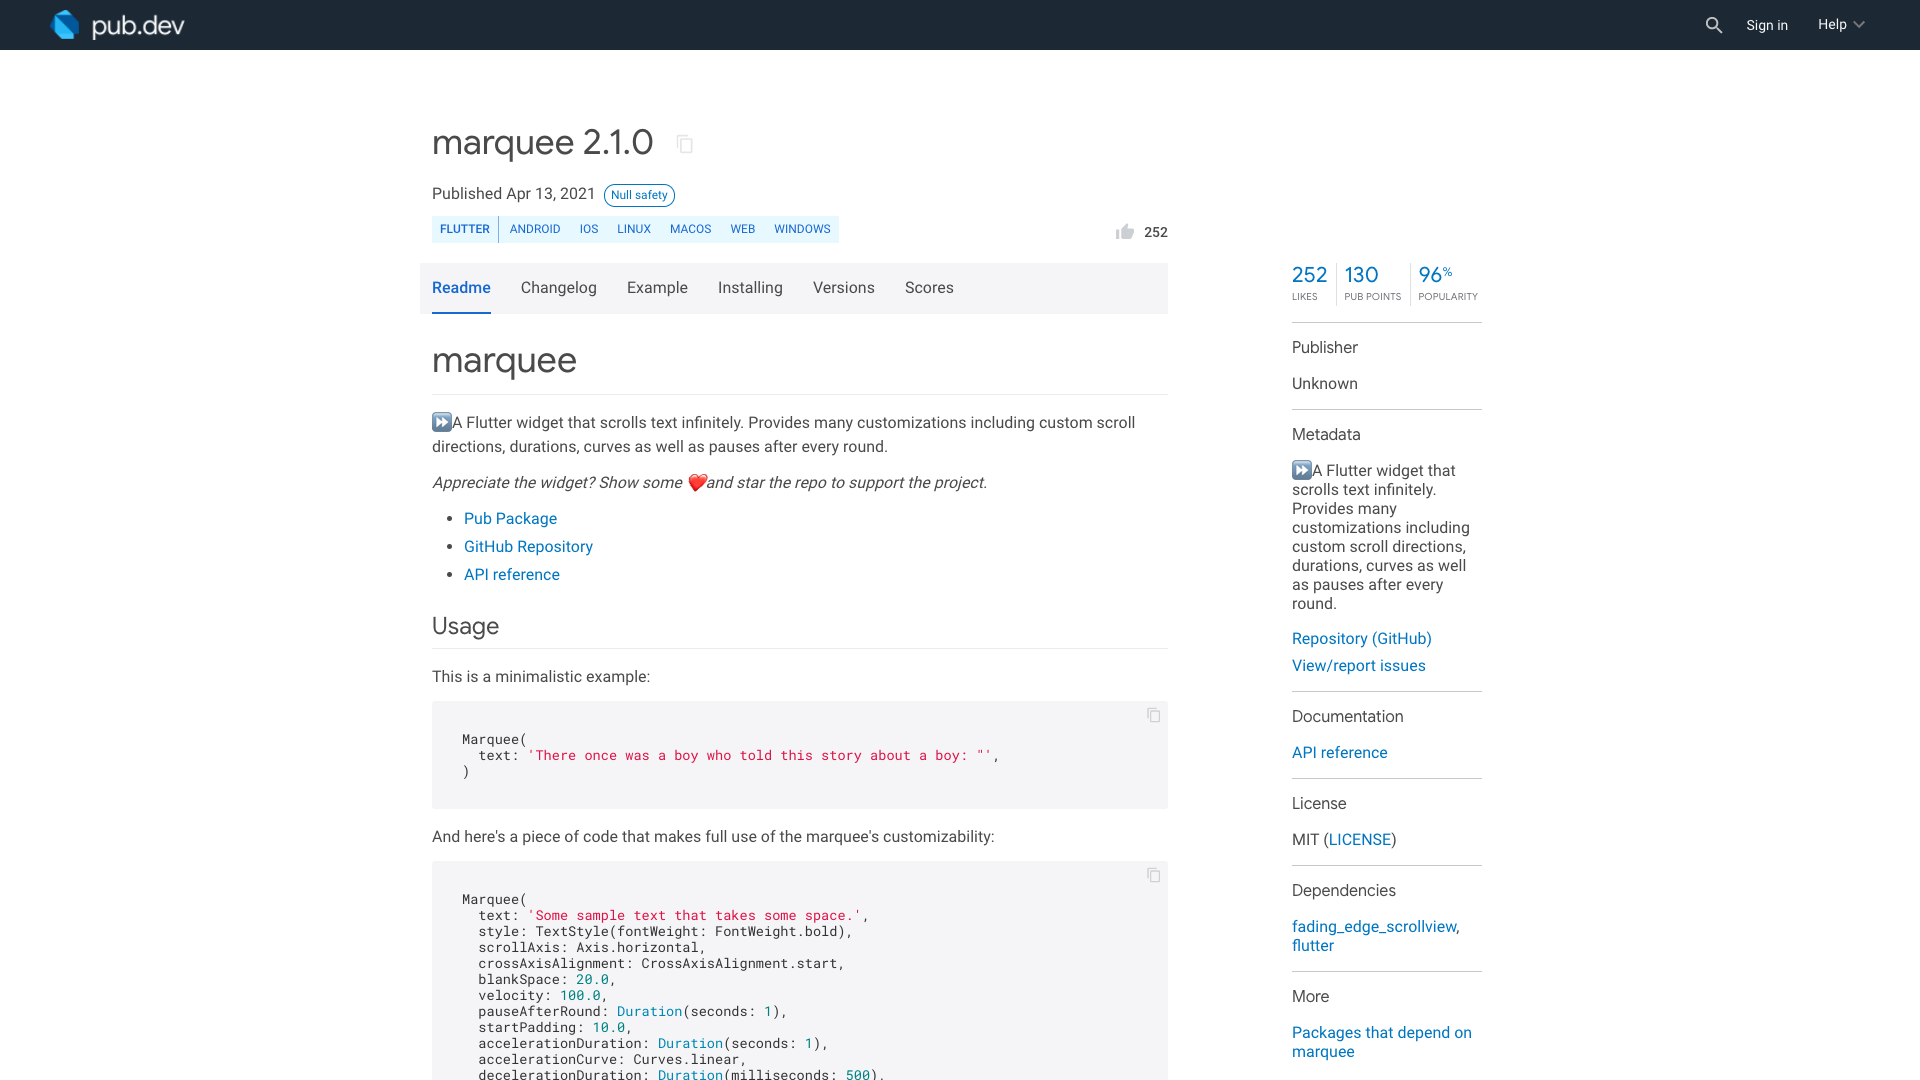The height and width of the screenshot is (1080, 1920).
Task: Open the GitHub Repository link
Action: point(528,546)
